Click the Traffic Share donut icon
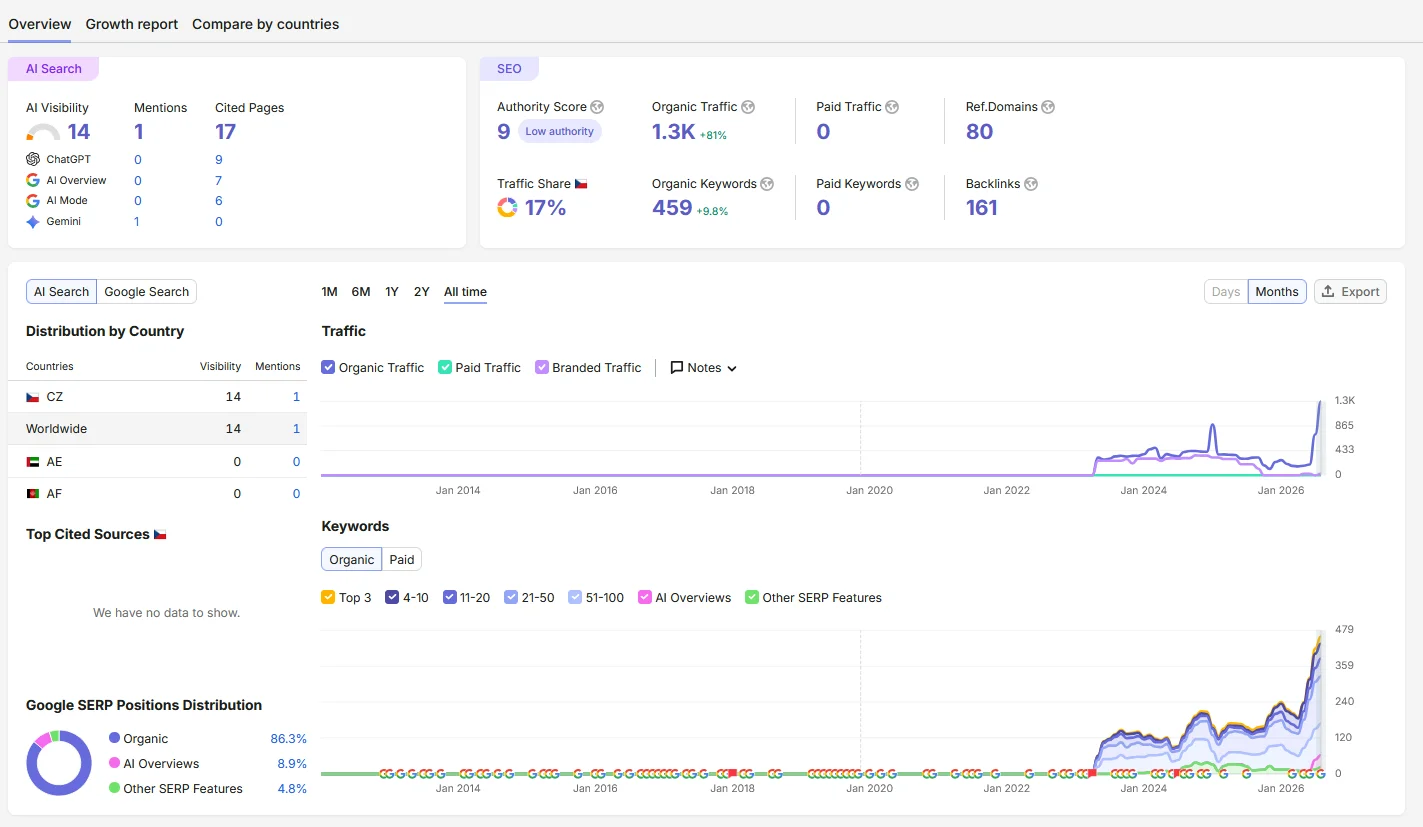 507,207
